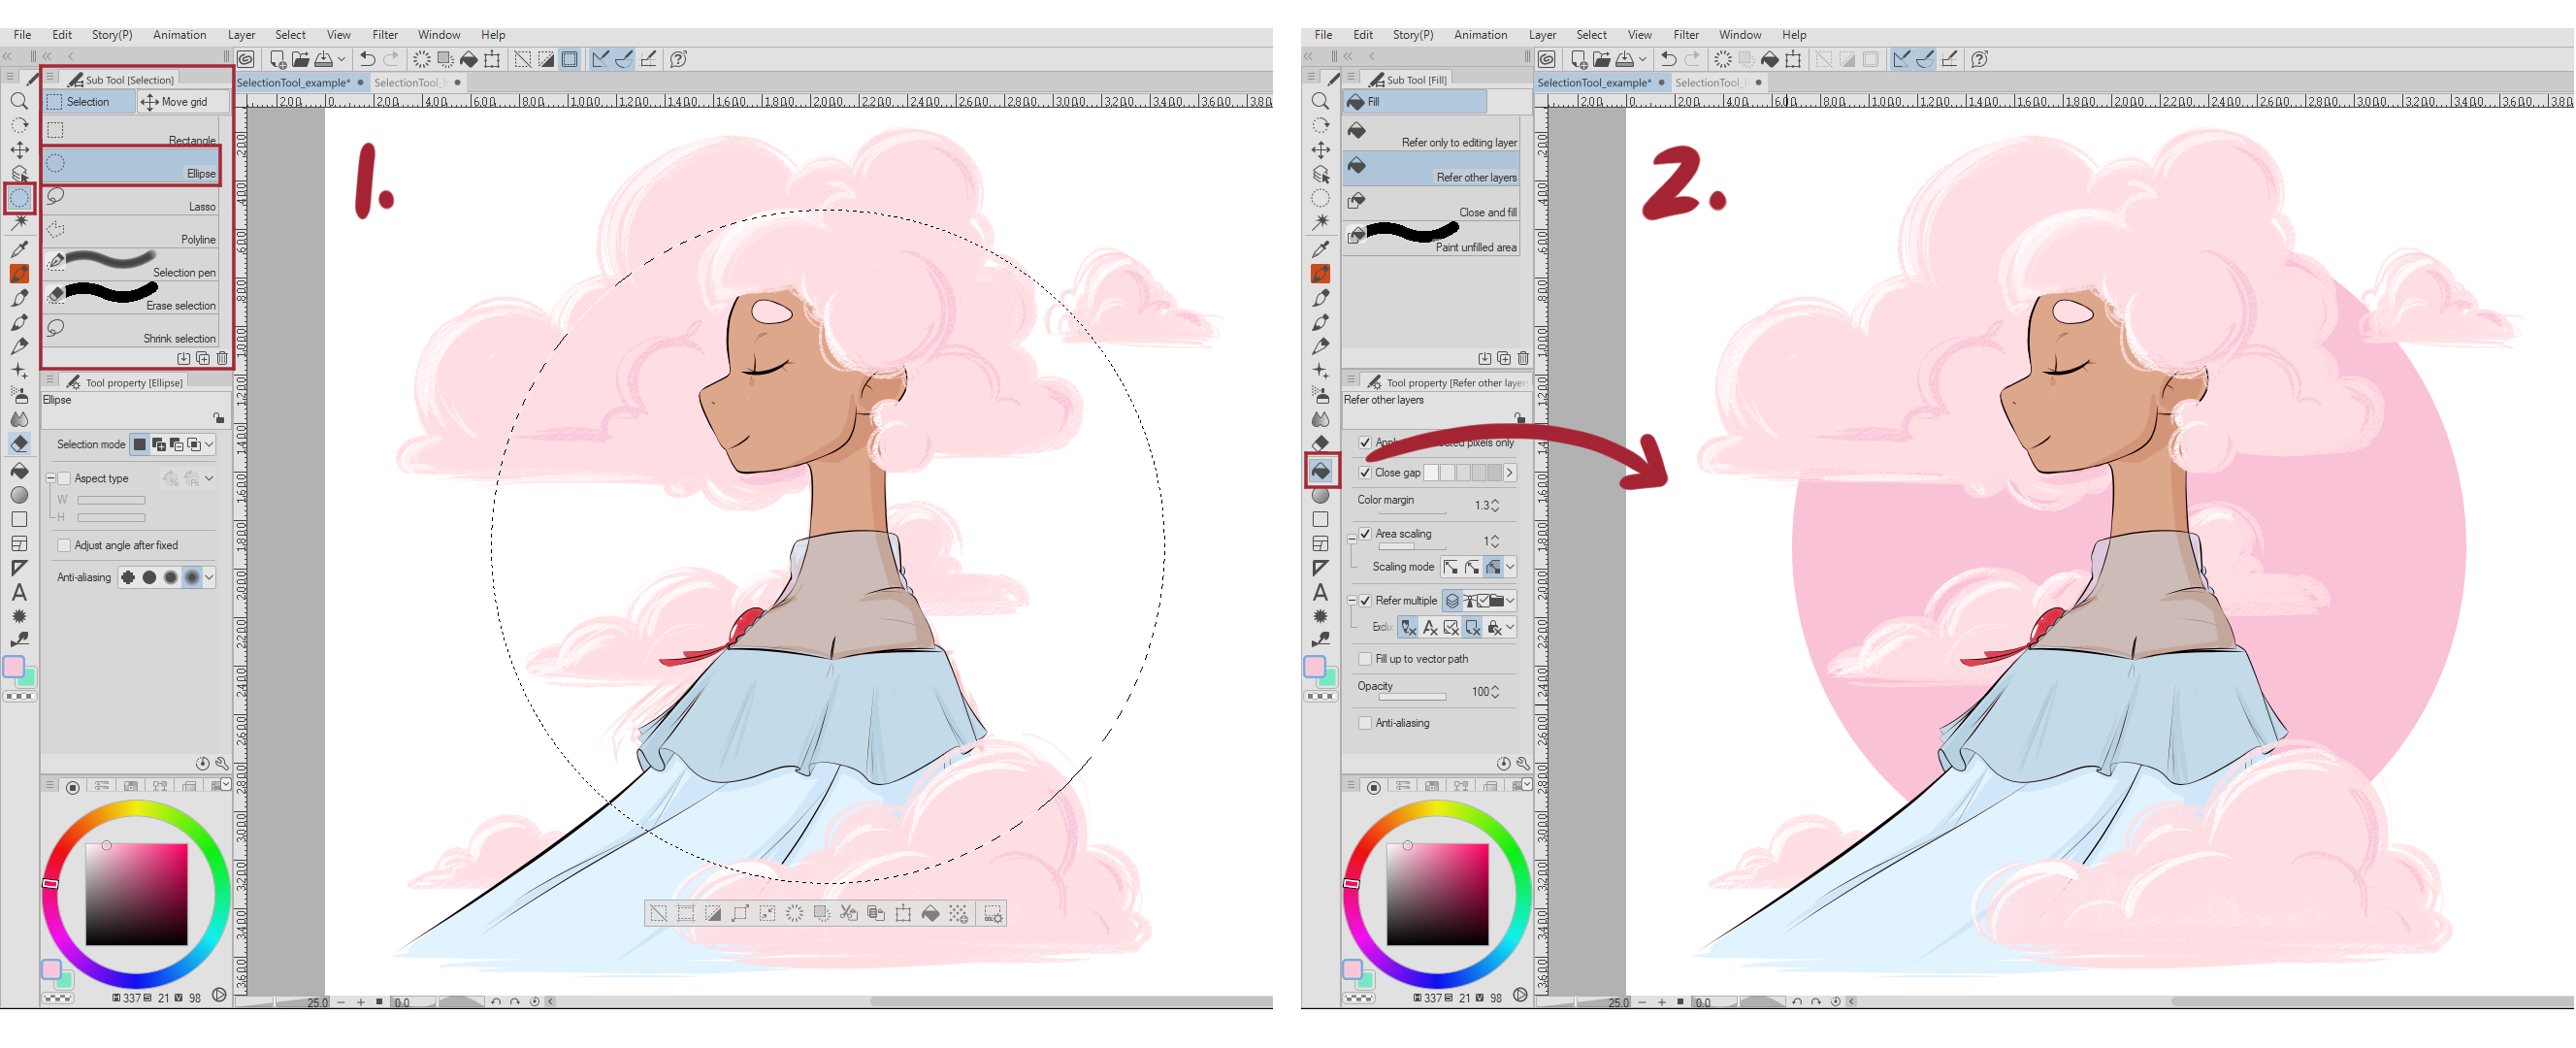The height and width of the screenshot is (1048, 2576).
Task: Expand the Scaling mode dropdown
Action: coord(1510,567)
